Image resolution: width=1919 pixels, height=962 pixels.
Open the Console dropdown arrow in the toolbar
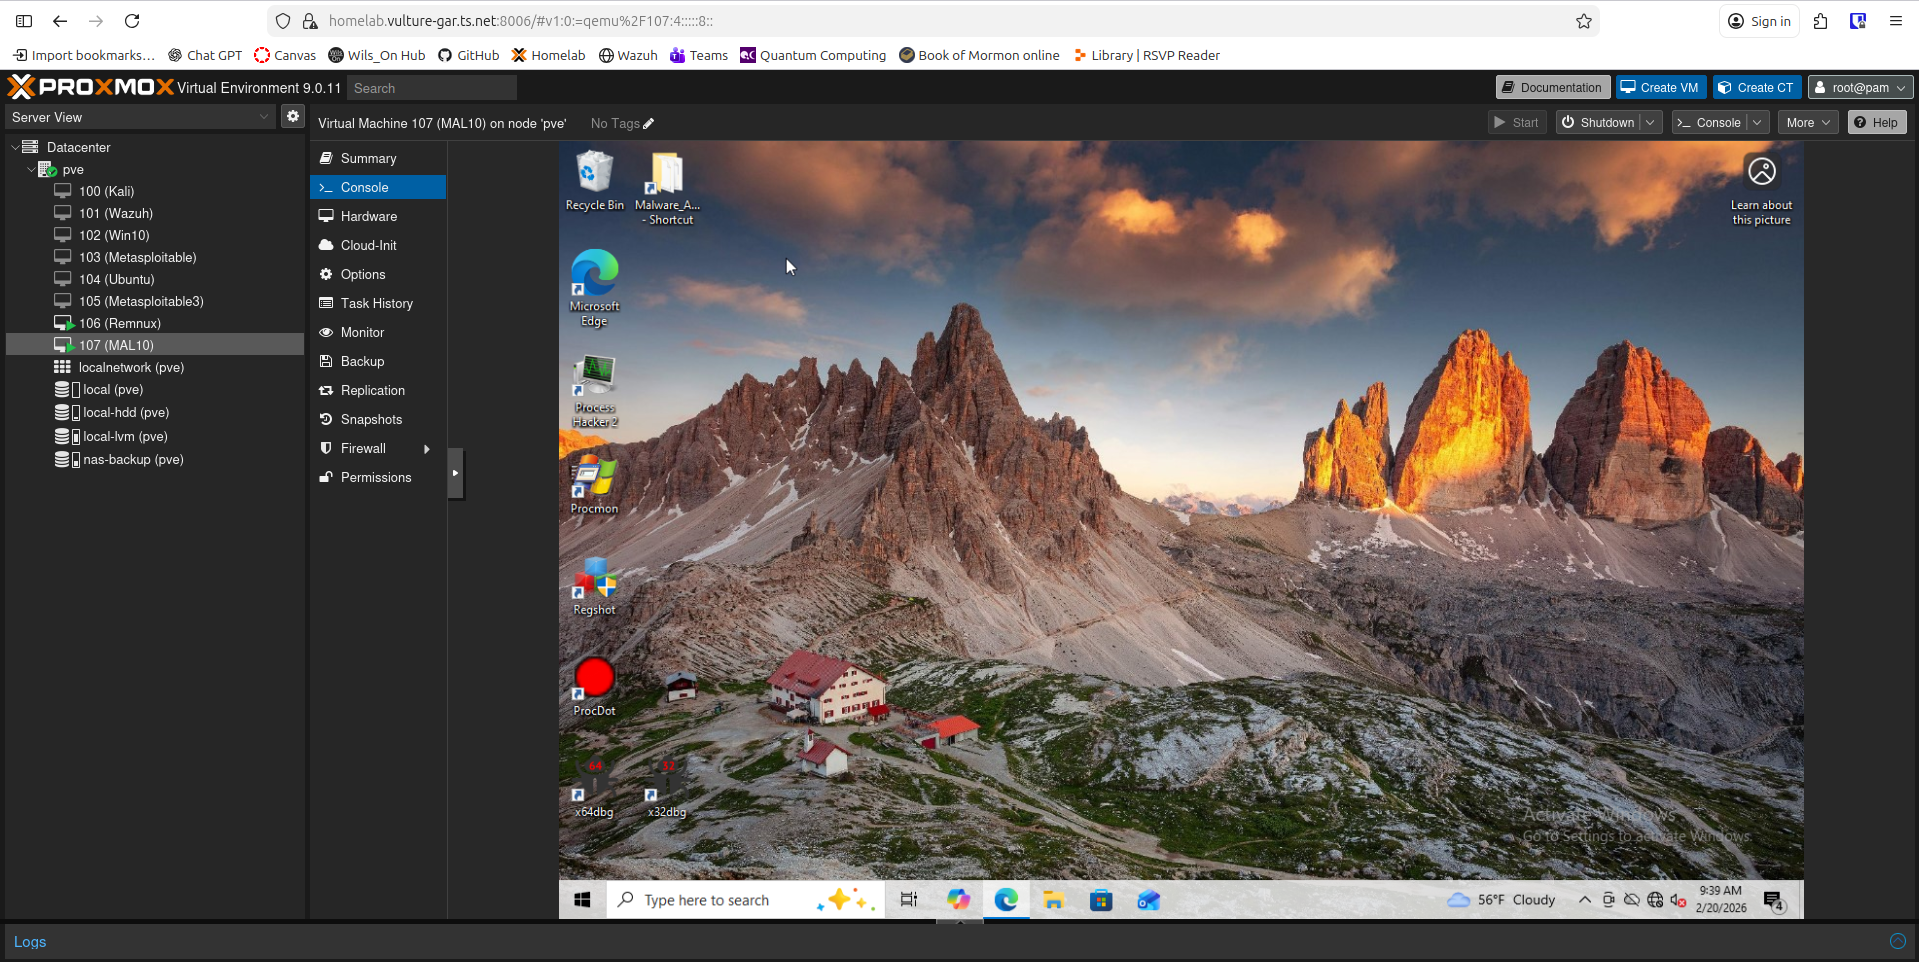point(1757,122)
